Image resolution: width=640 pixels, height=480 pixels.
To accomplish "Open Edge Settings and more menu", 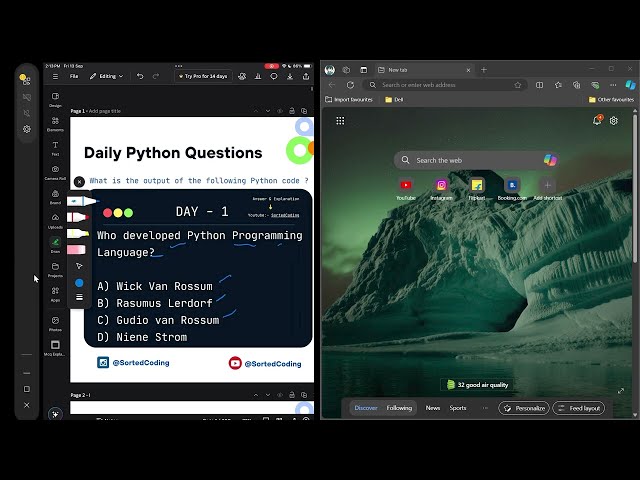I will coord(613,85).
